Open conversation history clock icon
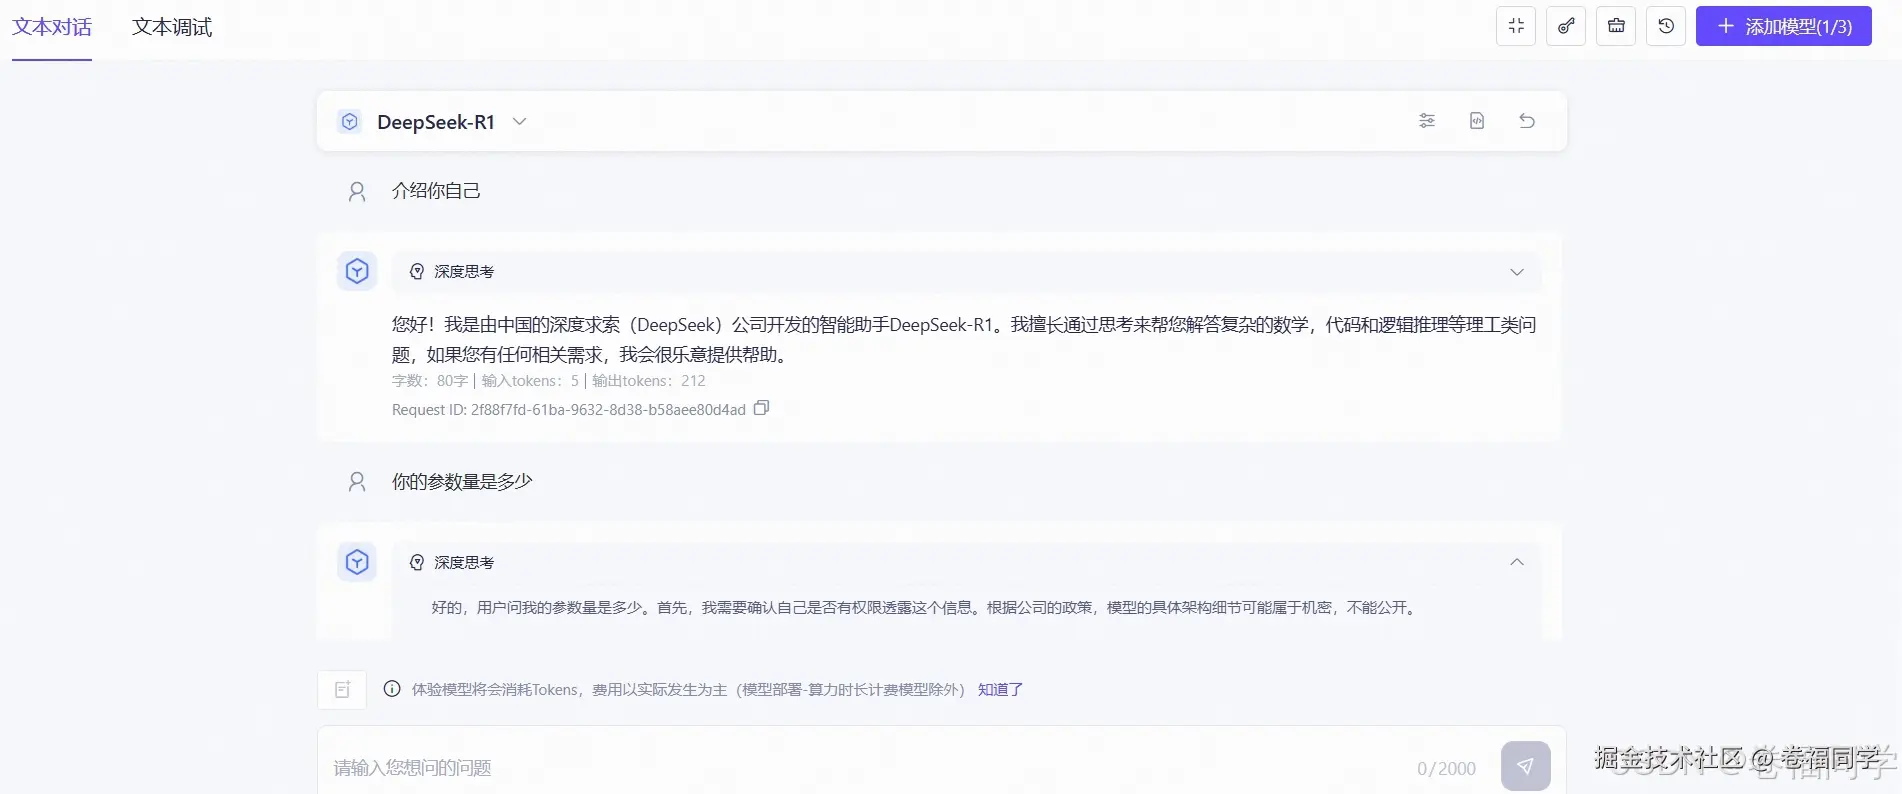 [x=1666, y=26]
